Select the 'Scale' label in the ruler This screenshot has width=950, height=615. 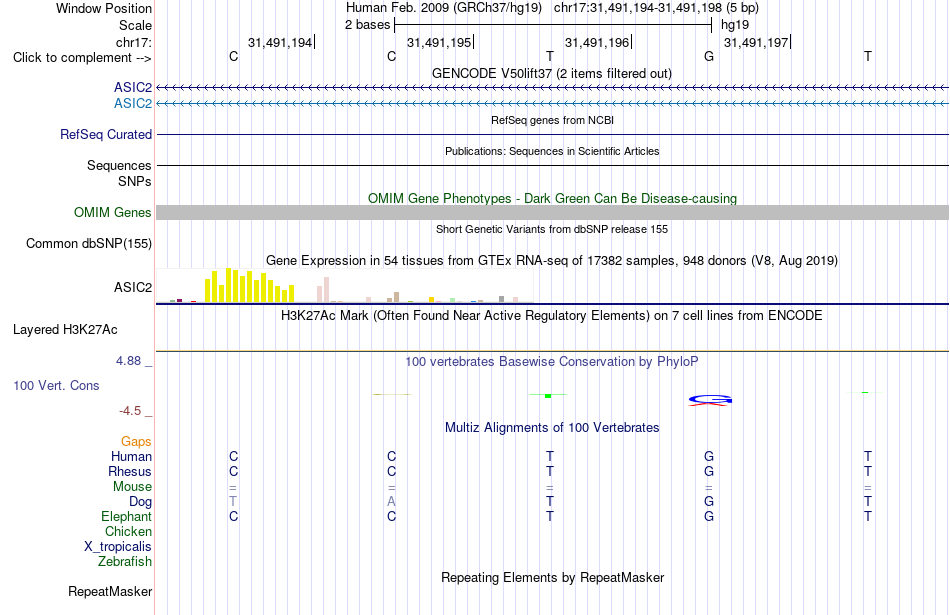[135, 25]
